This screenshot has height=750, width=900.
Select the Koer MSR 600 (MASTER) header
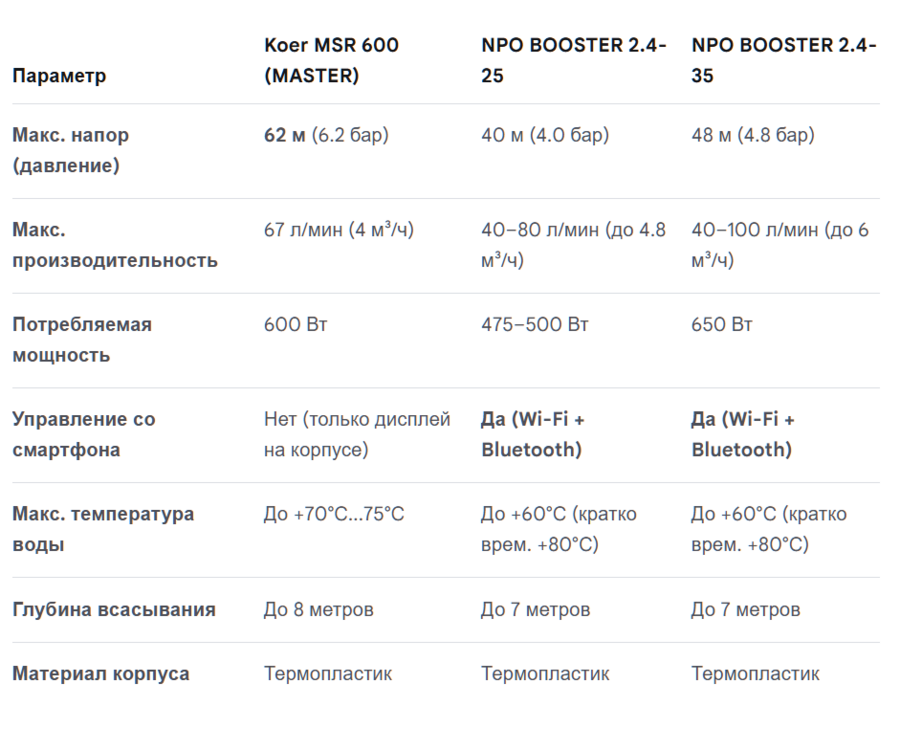[x=331, y=60]
